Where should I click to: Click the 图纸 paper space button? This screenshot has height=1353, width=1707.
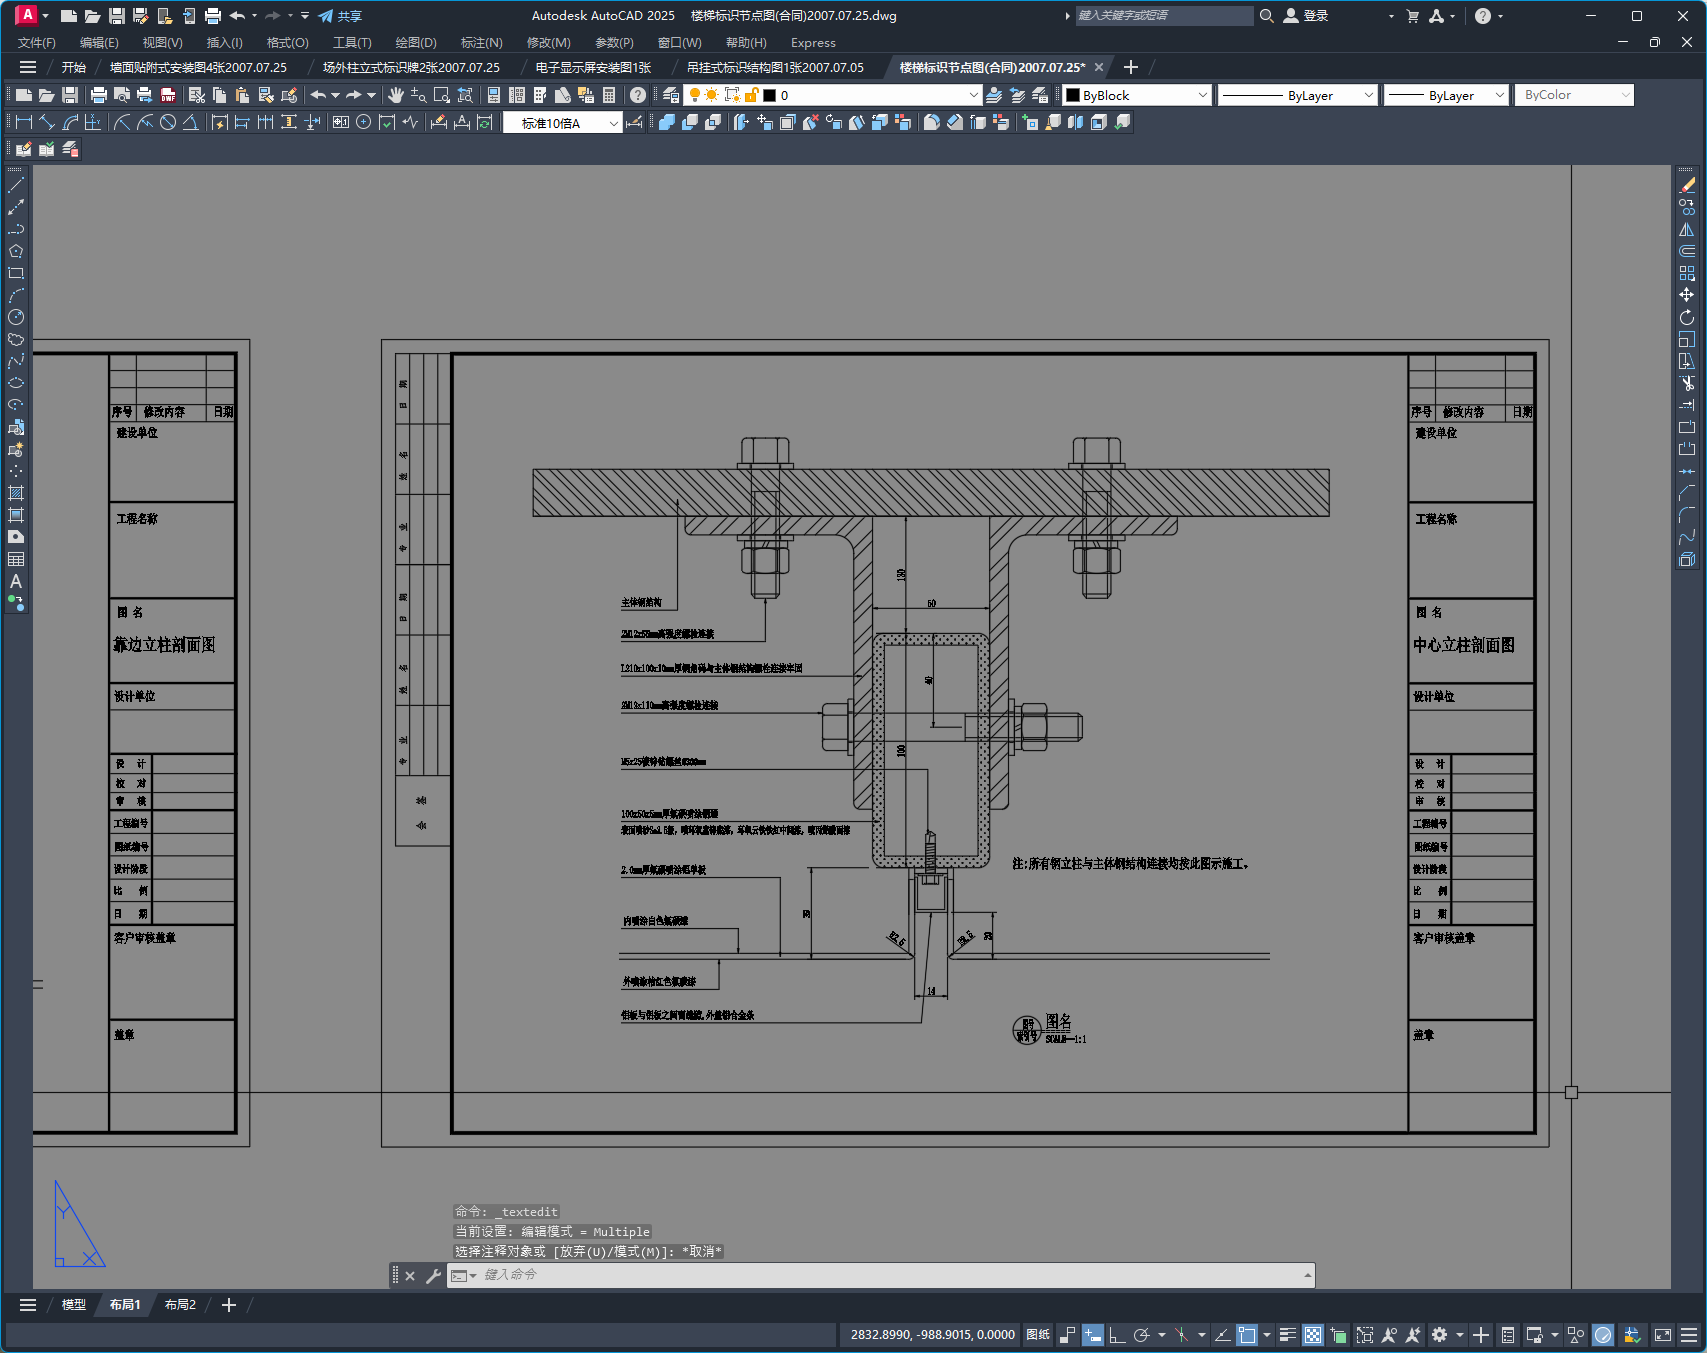click(x=1038, y=1335)
